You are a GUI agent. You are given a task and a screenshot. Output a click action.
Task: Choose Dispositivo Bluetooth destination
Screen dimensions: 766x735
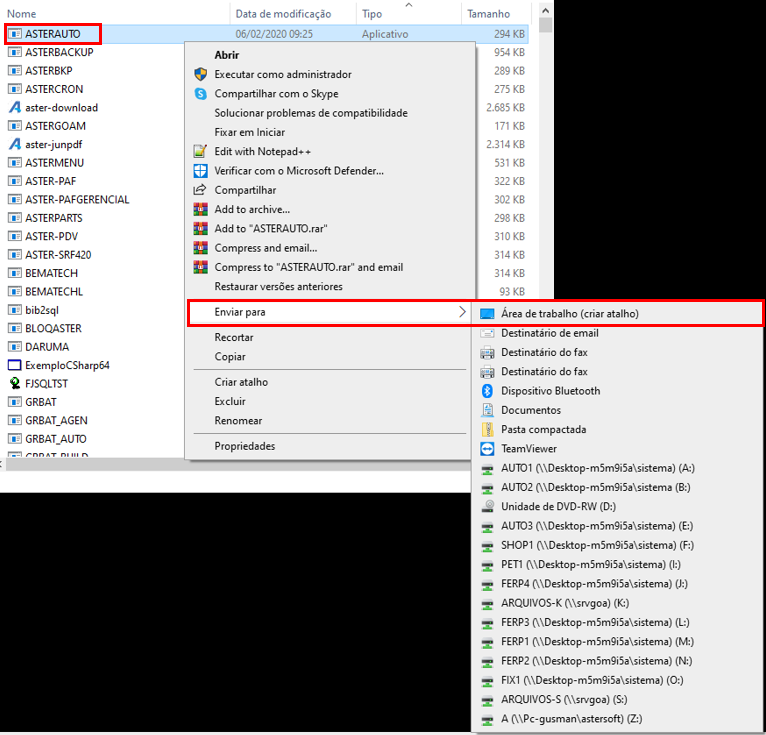[617, 391]
